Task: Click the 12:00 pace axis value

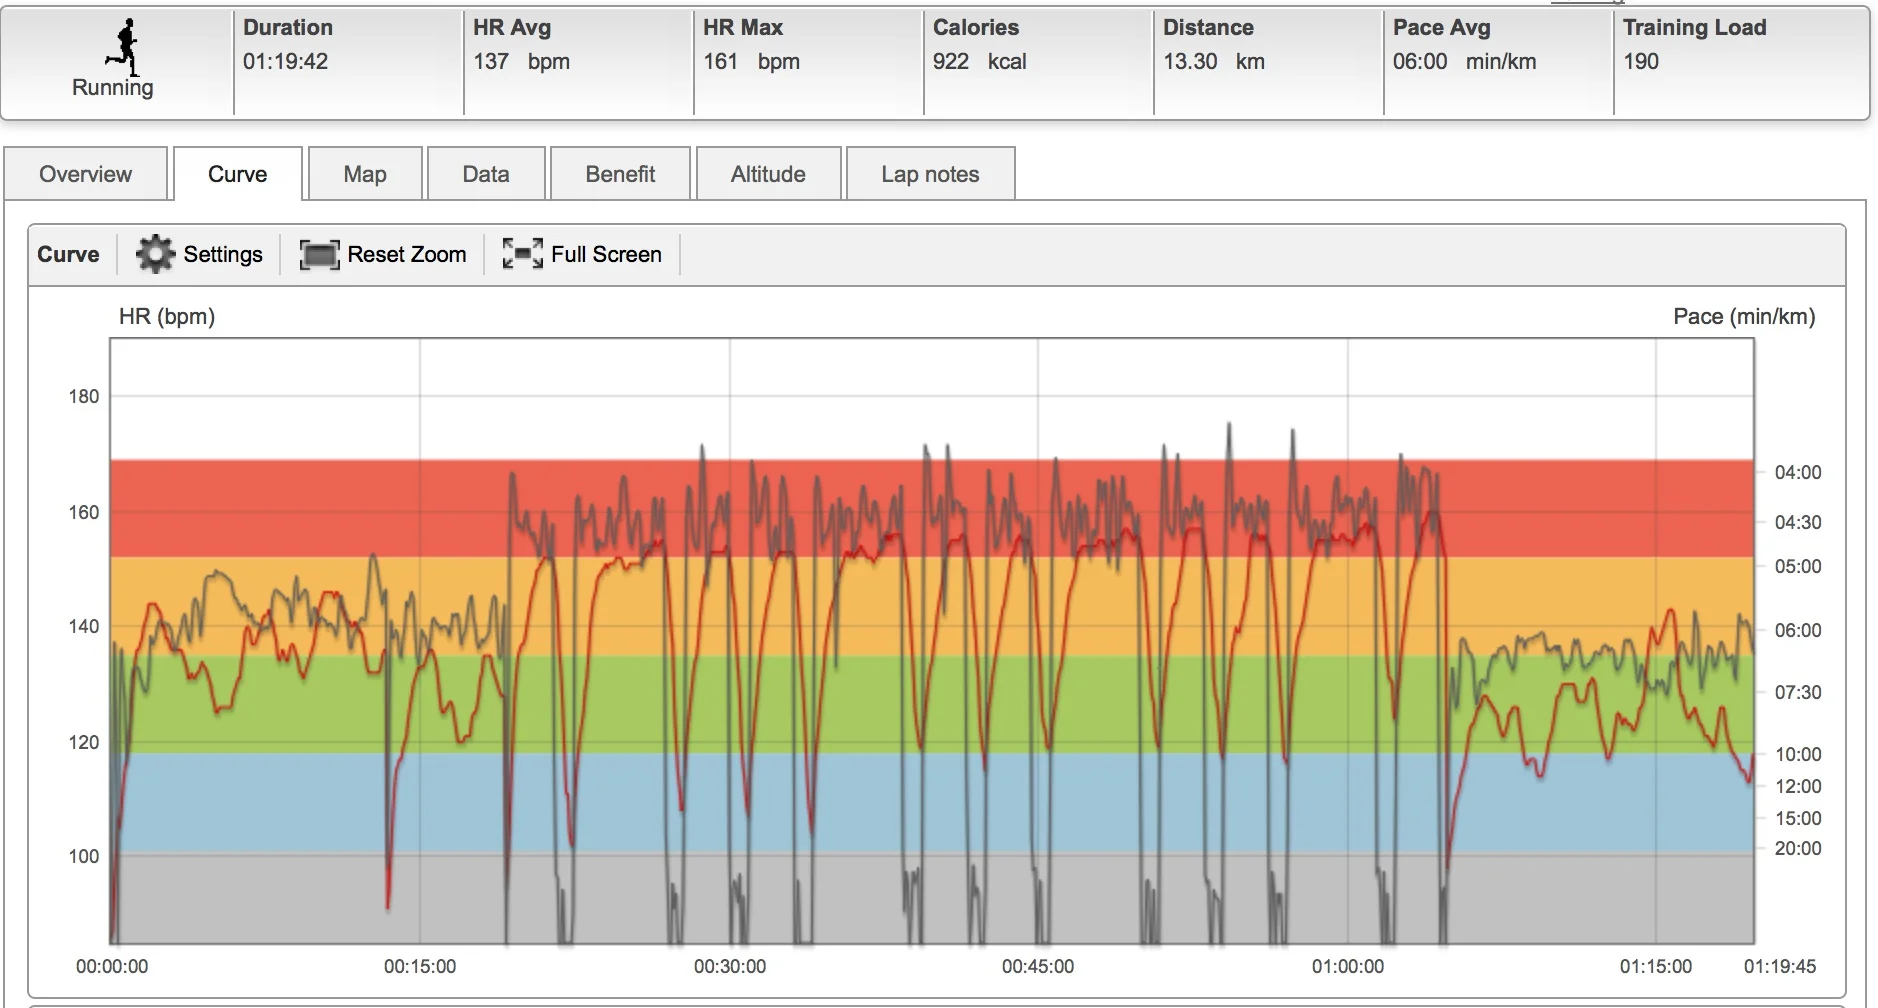Action: click(1798, 786)
